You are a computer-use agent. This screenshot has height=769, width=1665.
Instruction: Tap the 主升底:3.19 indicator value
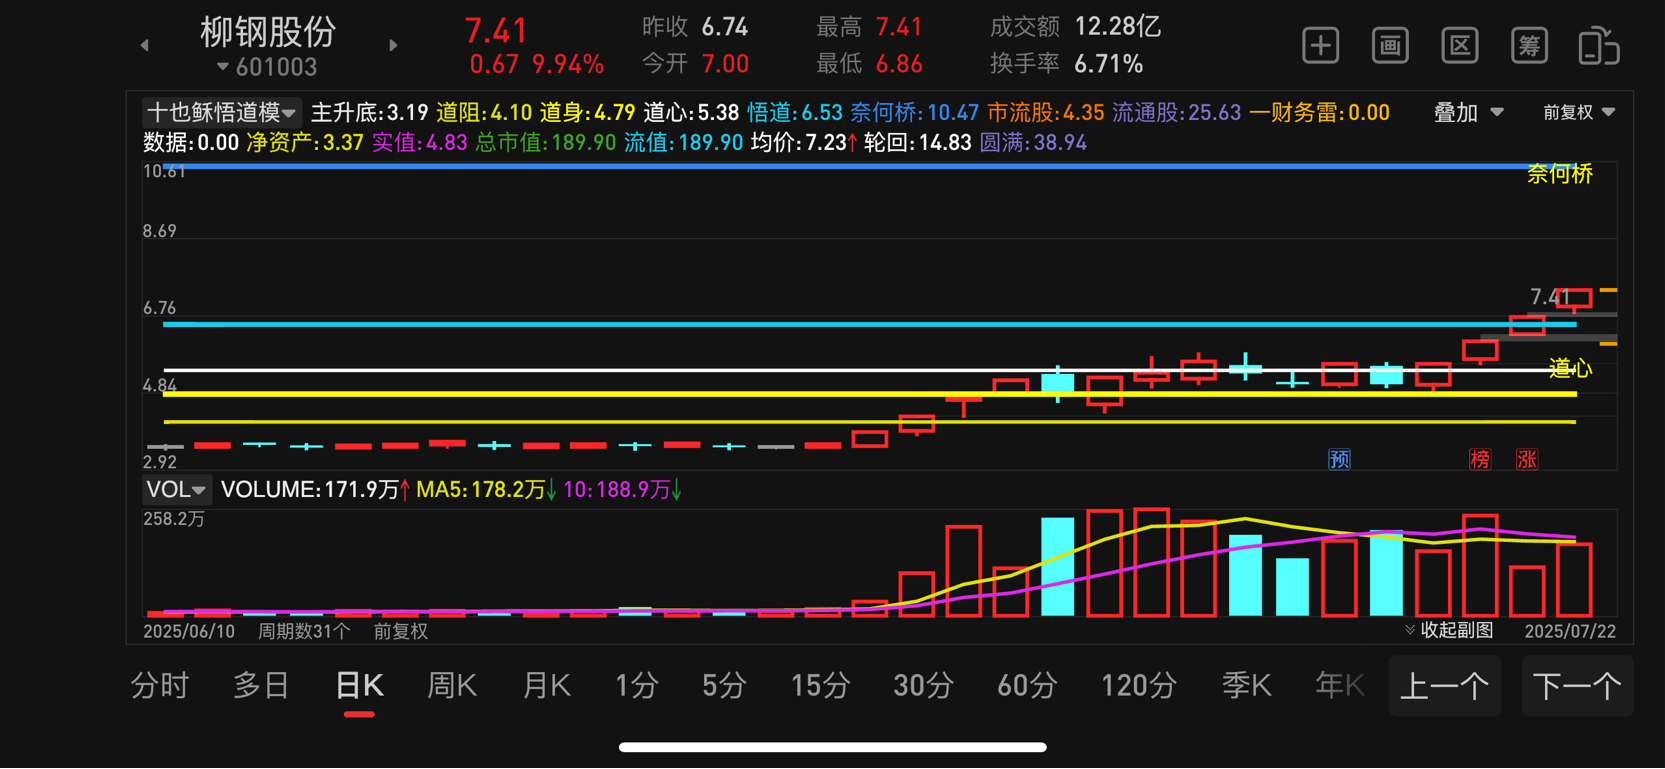[x=370, y=112]
